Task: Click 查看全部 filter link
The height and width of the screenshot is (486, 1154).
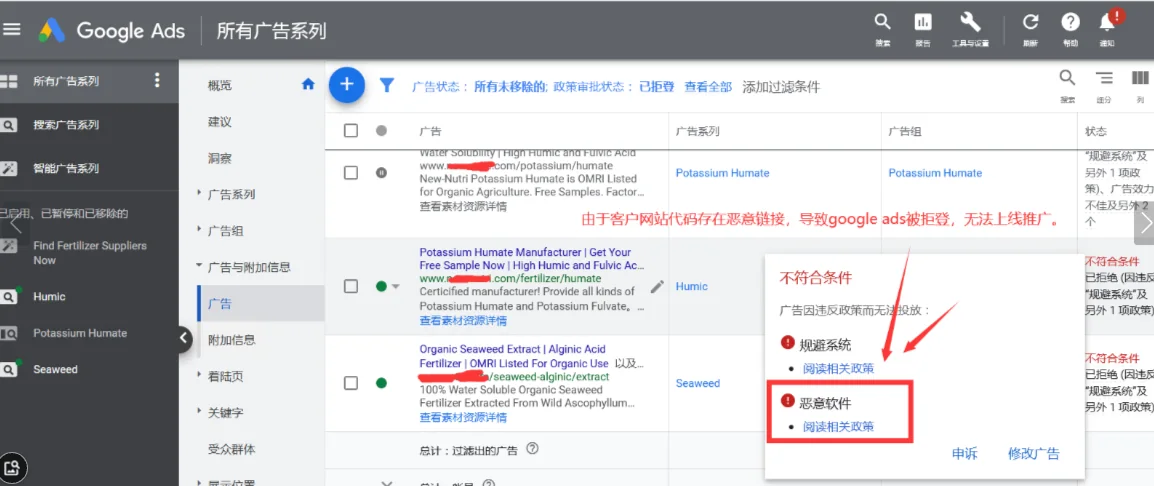Action: pos(708,86)
